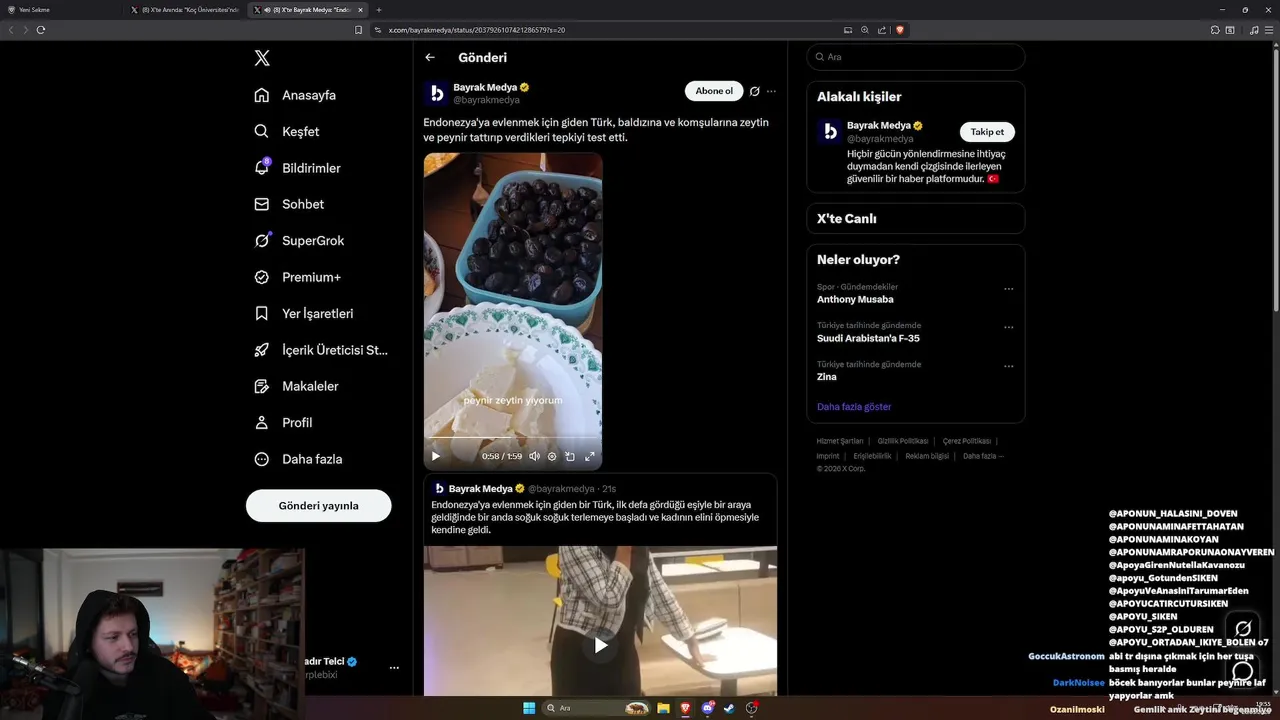Open Bildirimler notifications
Image resolution: width=1280 pixels, height=720 pixels.
click(x=297, y=168)
